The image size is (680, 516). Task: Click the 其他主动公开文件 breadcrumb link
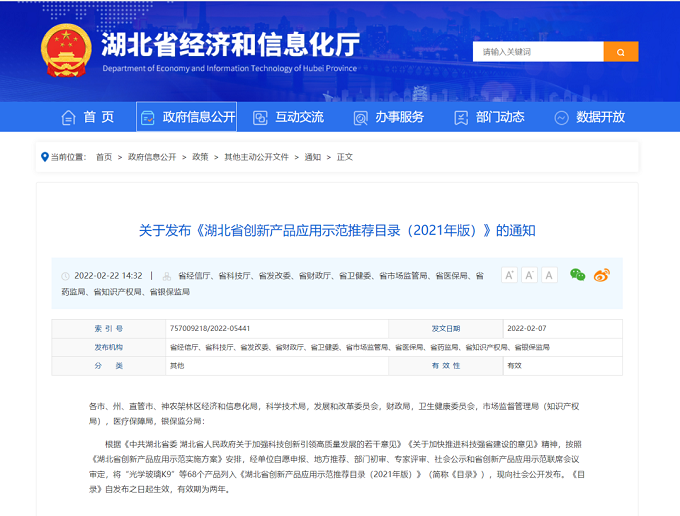click(x=256, y=157)
